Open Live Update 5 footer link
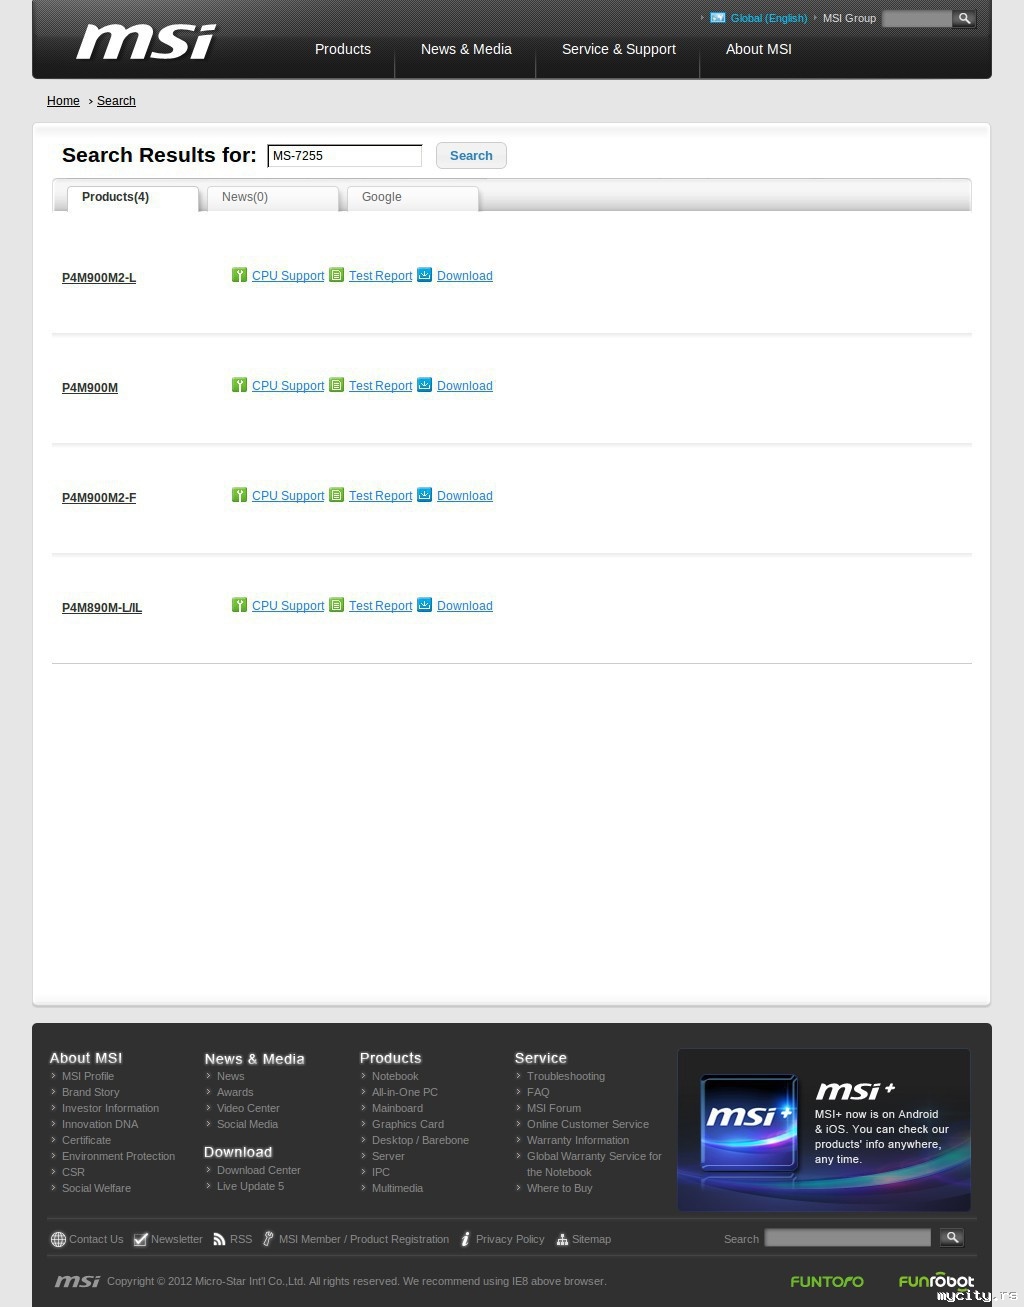Viewport: 1024px width, 1307px height. coord(250,1186)
